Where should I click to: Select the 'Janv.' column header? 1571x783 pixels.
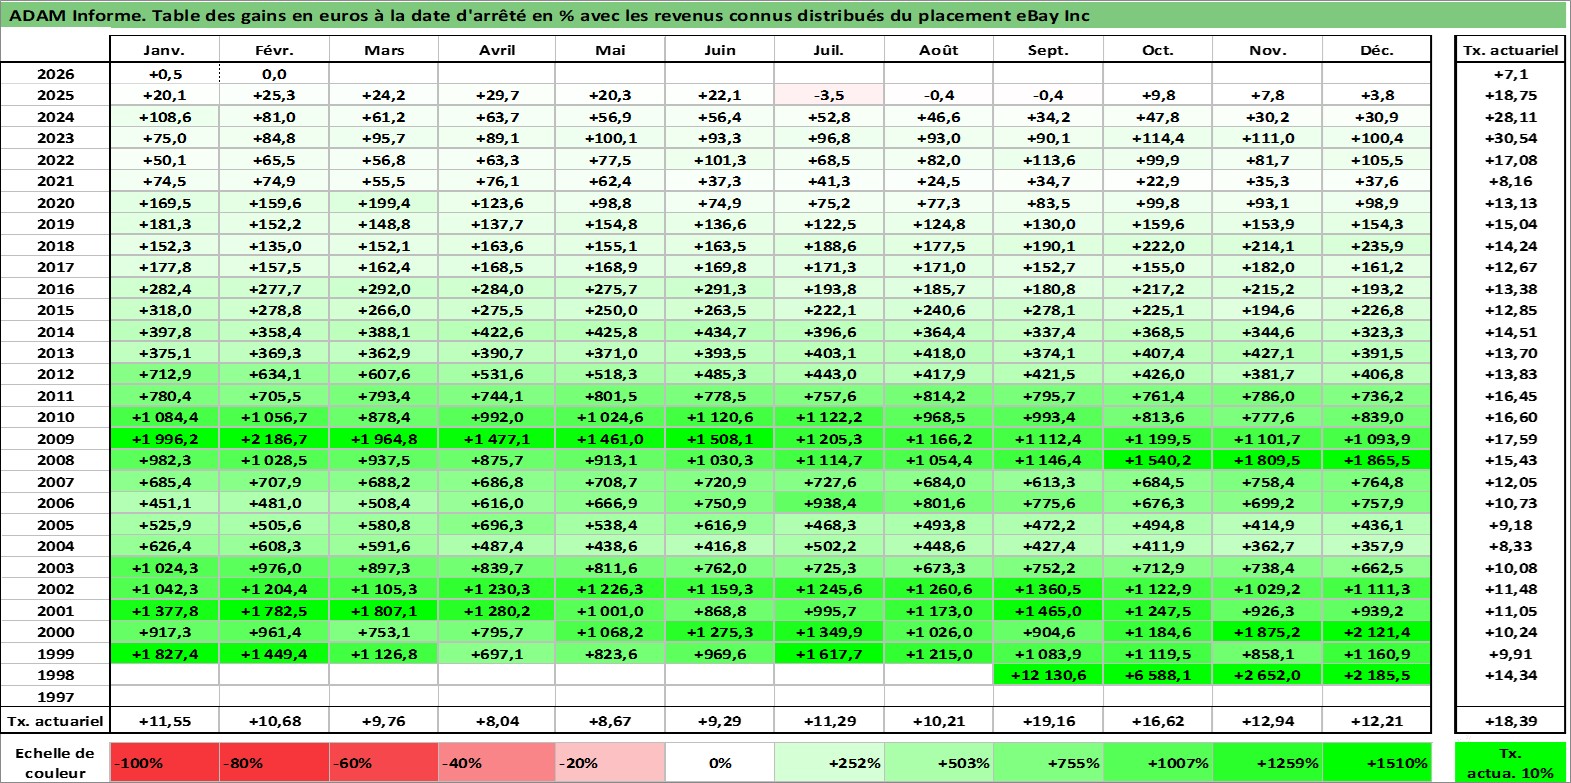(164, 50)
